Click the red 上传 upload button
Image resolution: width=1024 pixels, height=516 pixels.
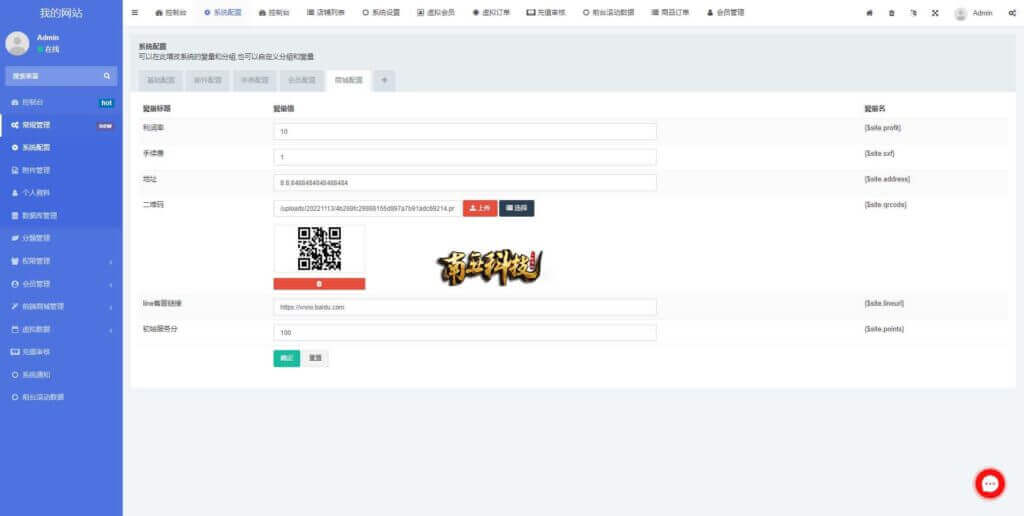(480, 208)
